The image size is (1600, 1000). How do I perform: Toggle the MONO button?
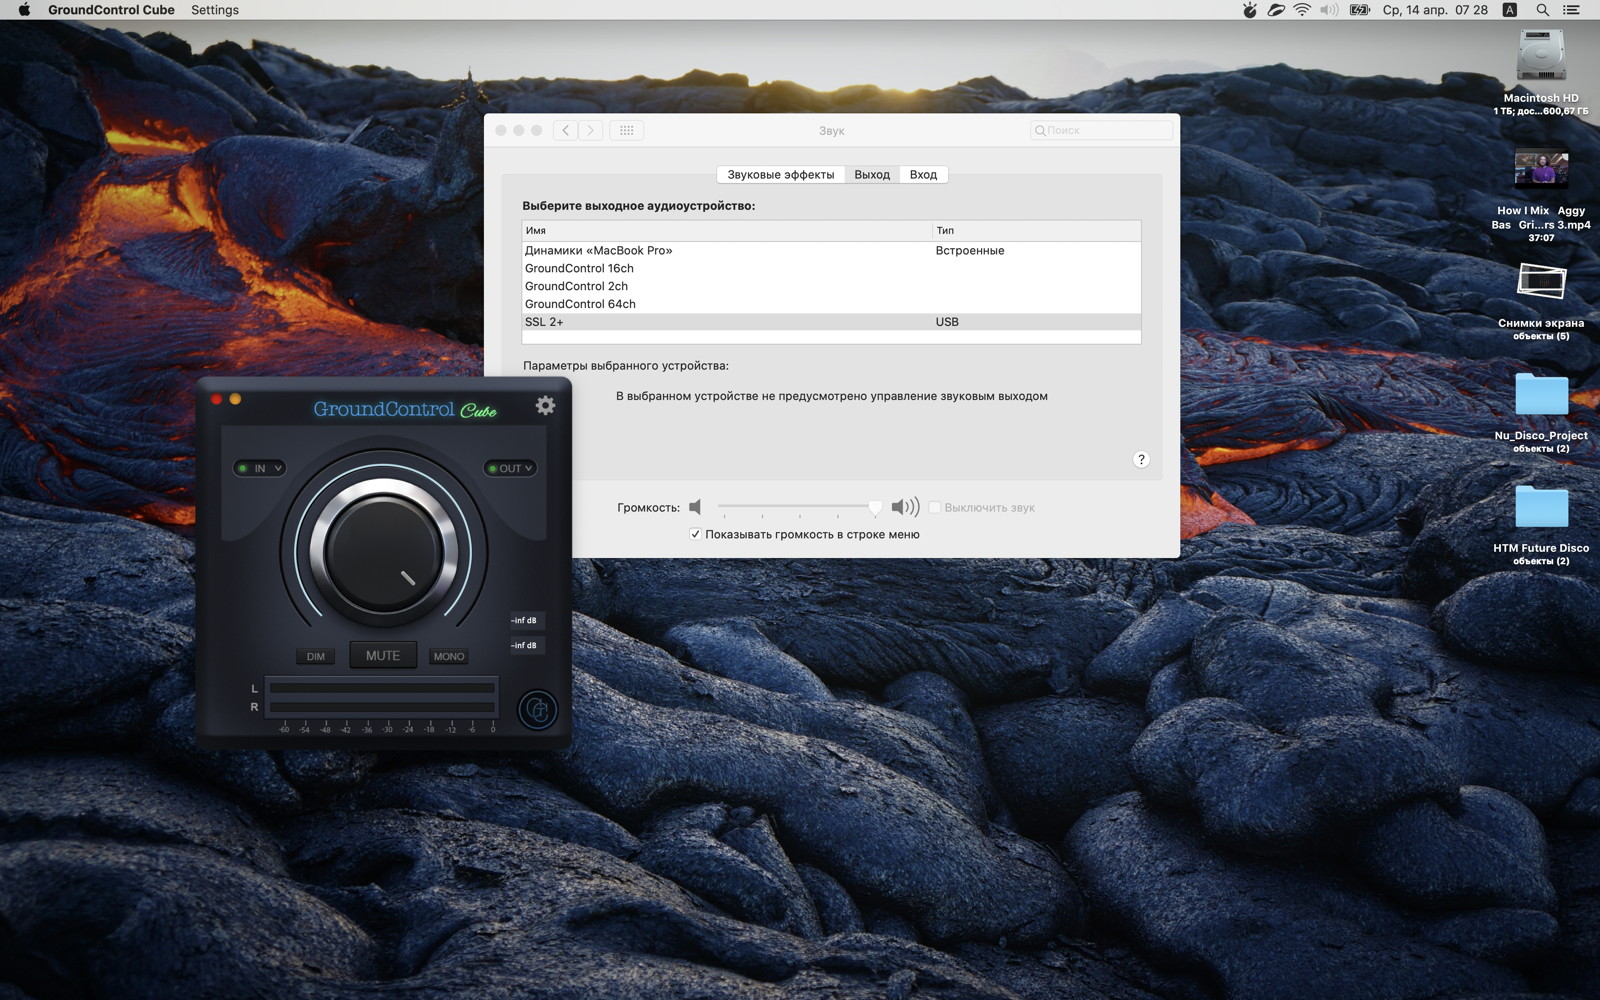(448, 656)
